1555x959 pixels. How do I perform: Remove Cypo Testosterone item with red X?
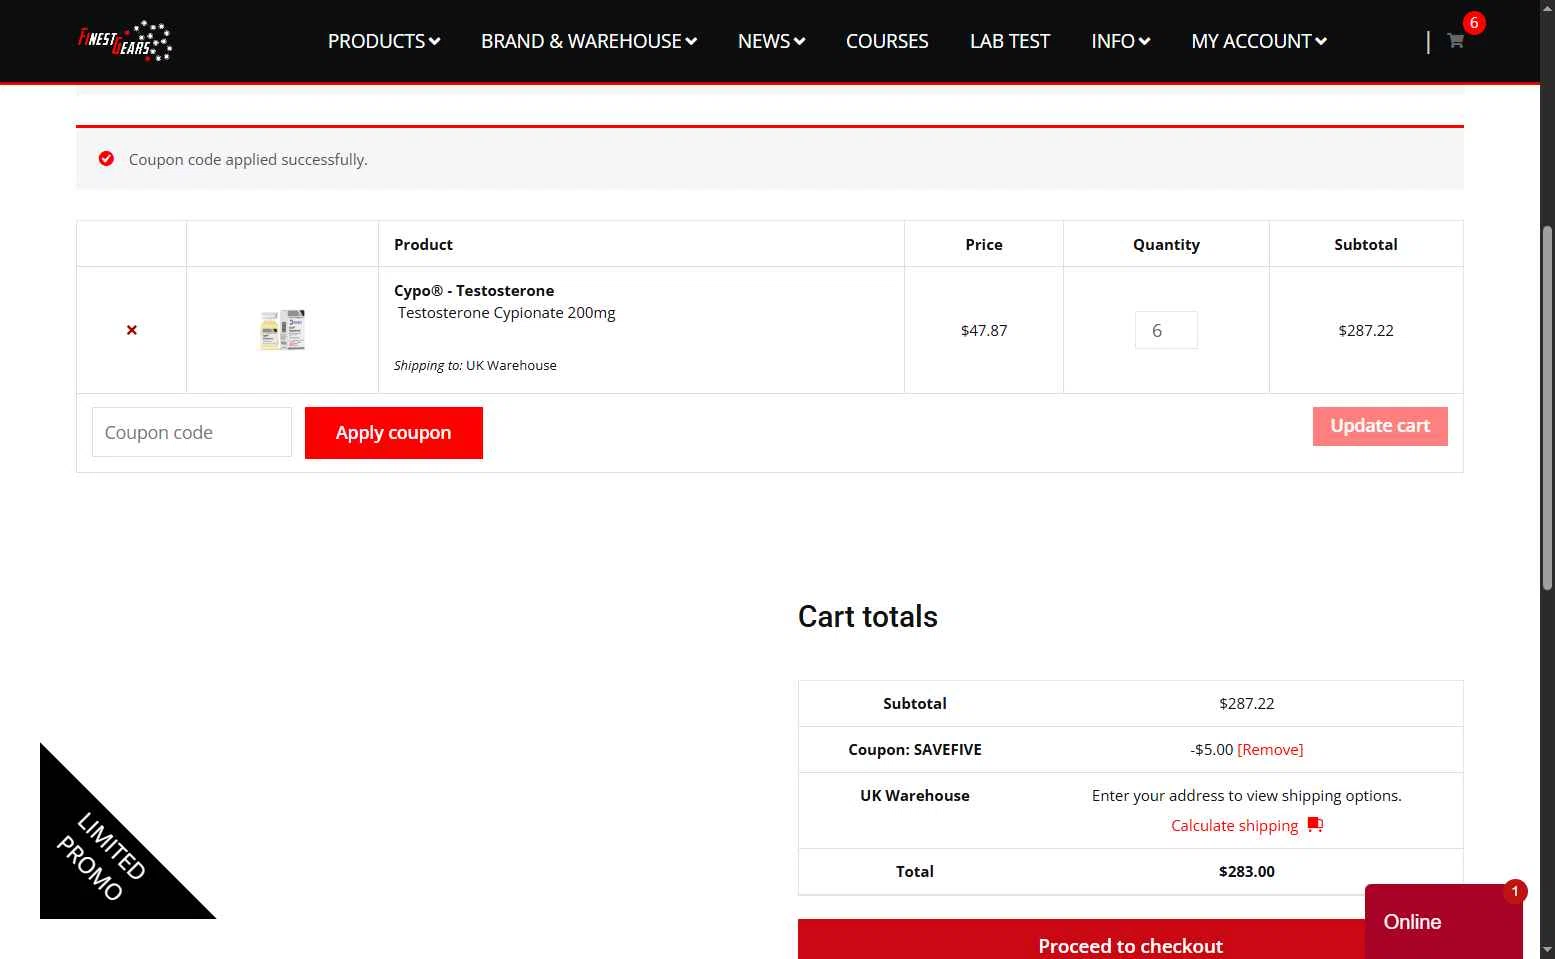tap(132, 330)
